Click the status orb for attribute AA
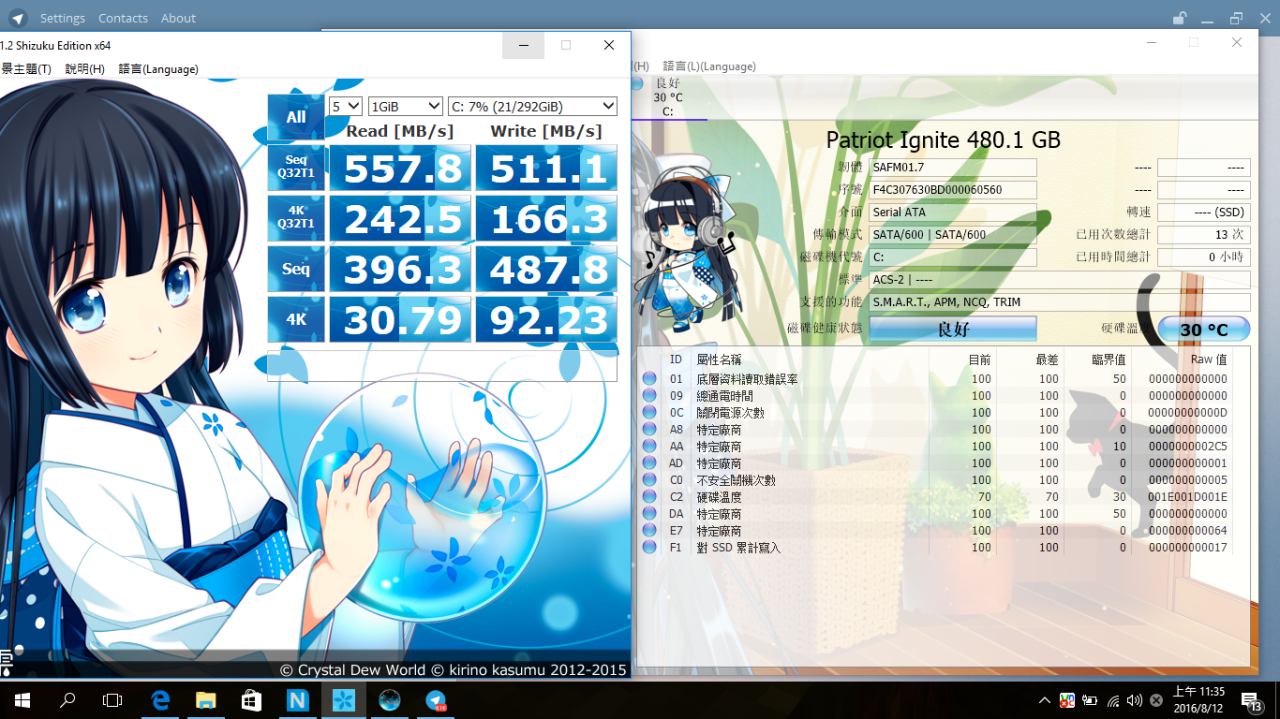This screenshot has width=1280, height=719. 649,446
